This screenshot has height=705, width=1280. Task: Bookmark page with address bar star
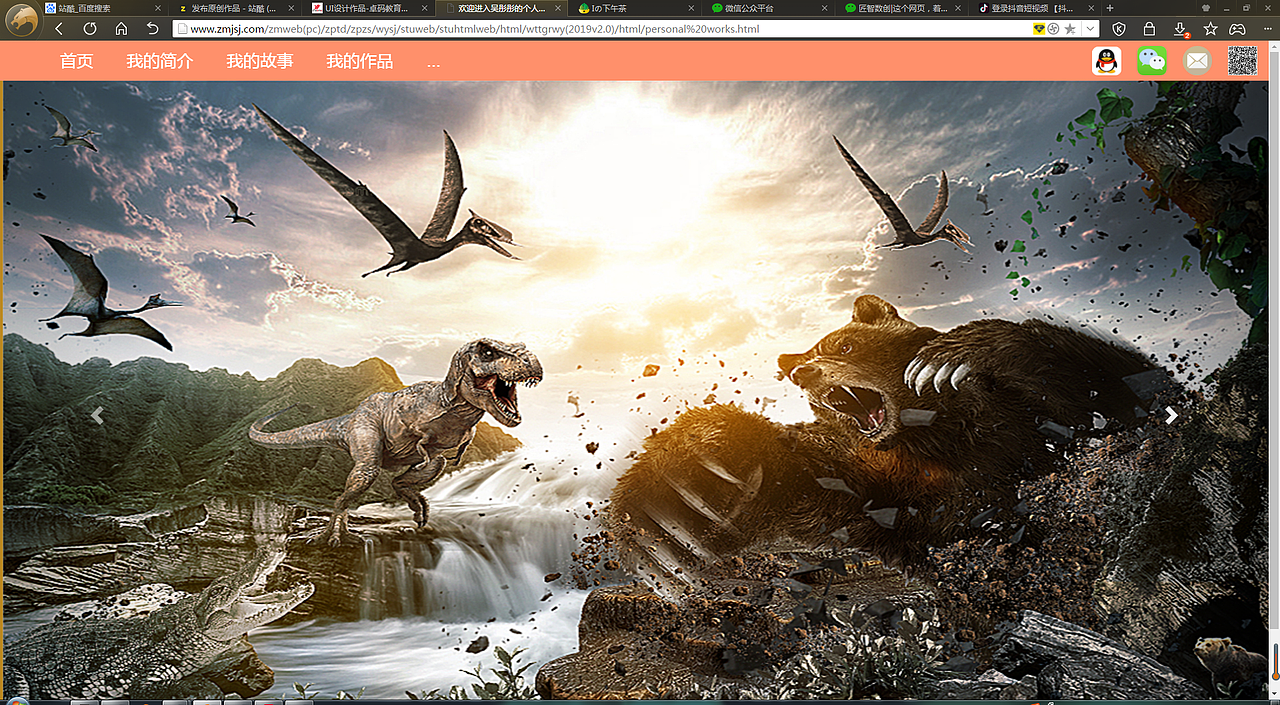(1070, 29)
